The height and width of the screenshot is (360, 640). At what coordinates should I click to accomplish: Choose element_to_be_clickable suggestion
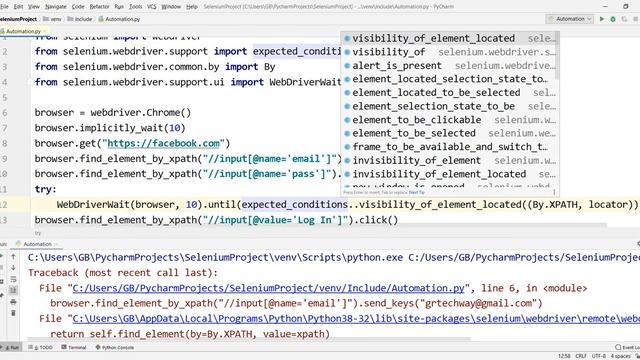(x=450, y=120)
